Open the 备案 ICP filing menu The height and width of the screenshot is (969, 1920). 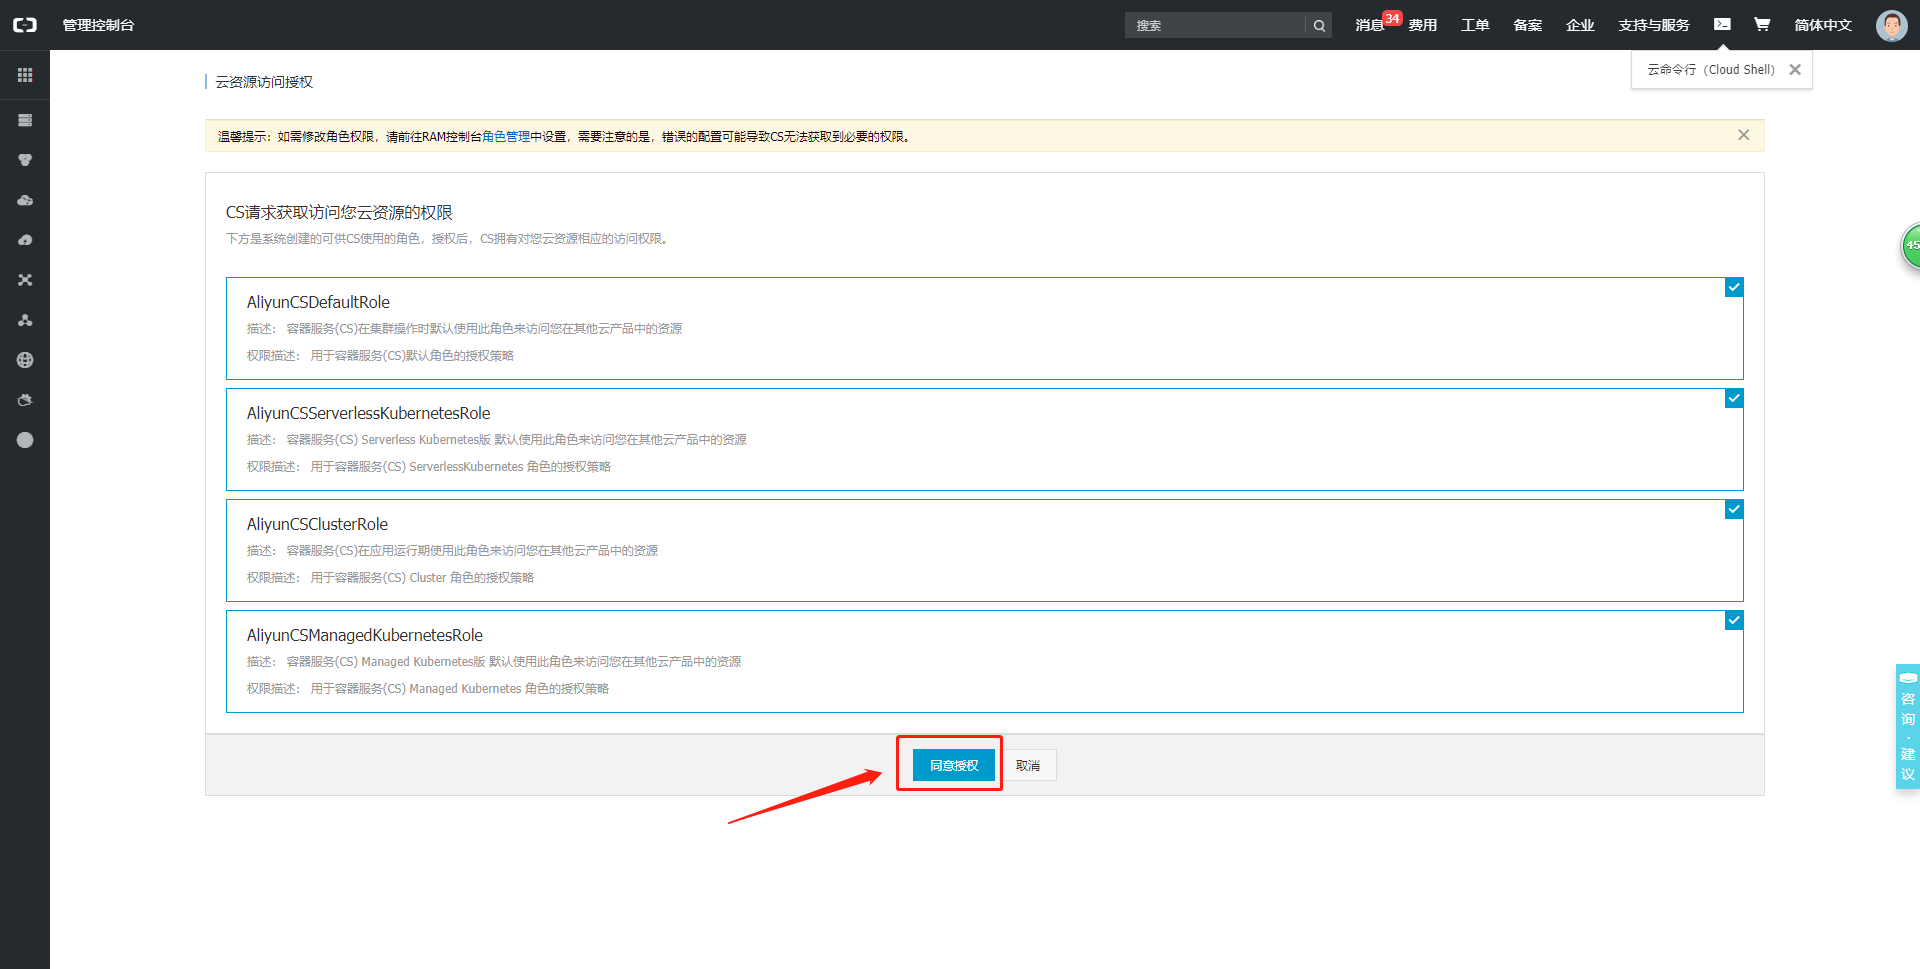coord(1527,25)
